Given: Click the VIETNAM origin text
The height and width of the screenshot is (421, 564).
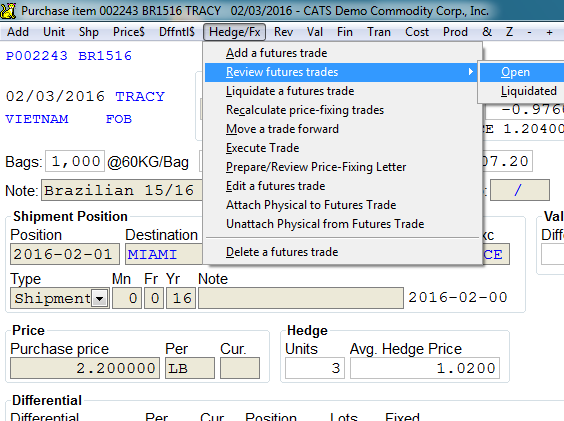Looking at the screenshot, I should (x=37, y=119).
